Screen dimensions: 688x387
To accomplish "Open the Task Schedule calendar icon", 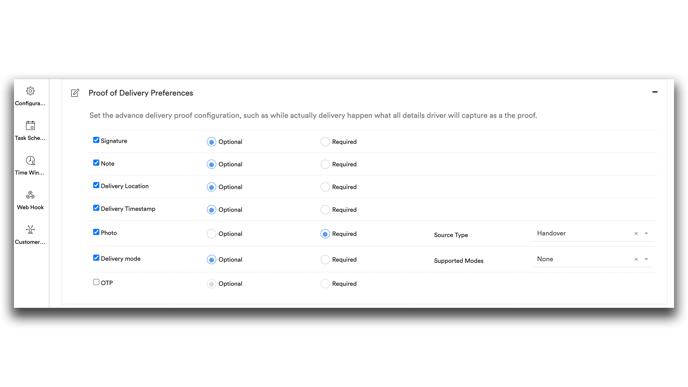I will [x=30, y=125].
